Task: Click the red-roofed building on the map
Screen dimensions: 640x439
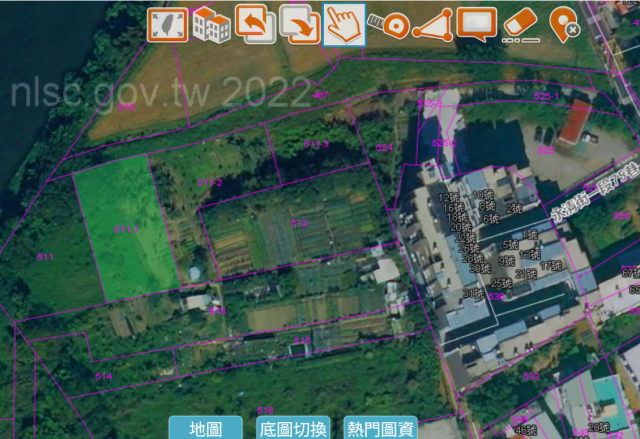Action: pos(575,121)
